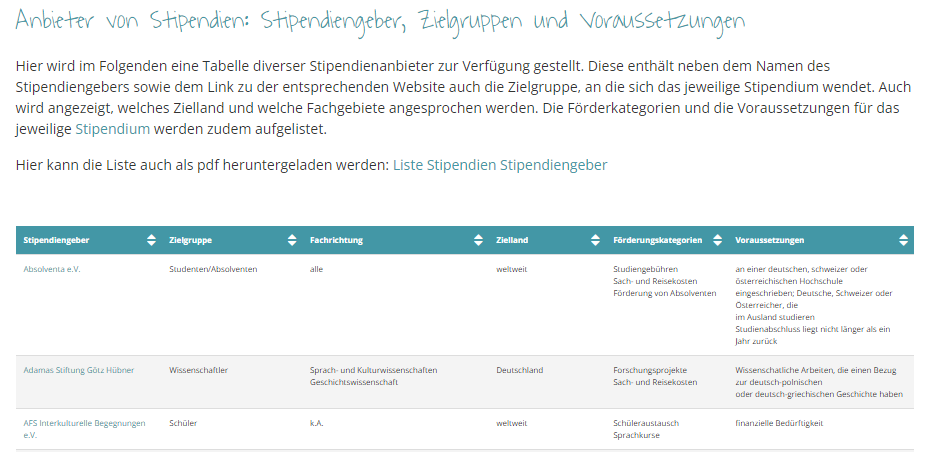Sort table by Stipendiengeber column arrows
The width and height of the screenshot is (935, 452).
pos(151,240)
